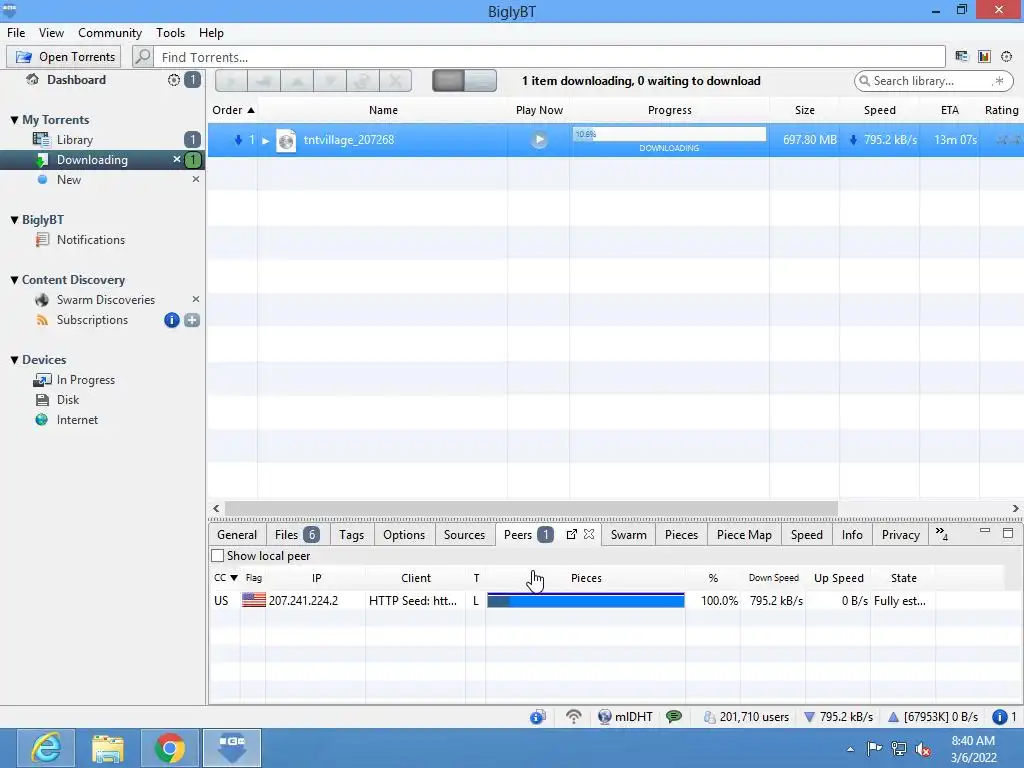This screenshot has width=1024, height=768.
Task: Switch to the Sources tab
Action: 464,535
